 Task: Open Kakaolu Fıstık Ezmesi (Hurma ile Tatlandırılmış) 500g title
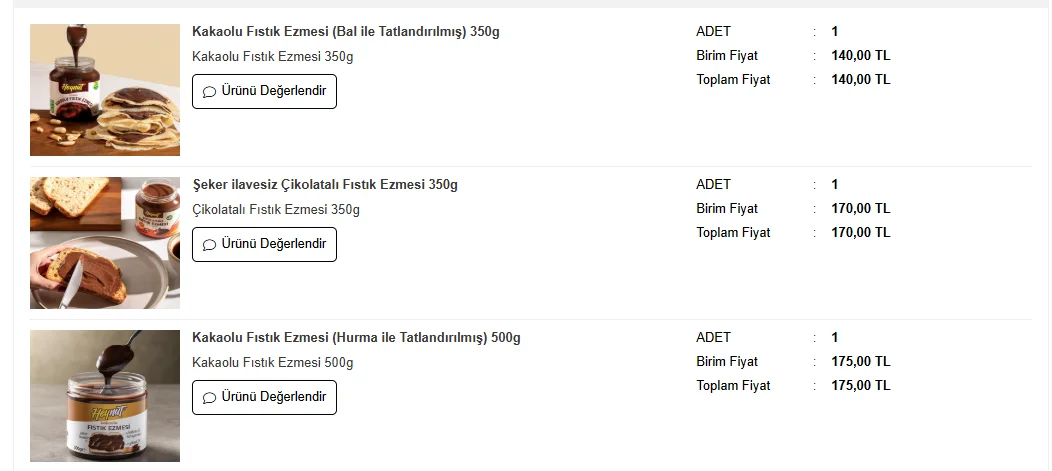[356, 338]
